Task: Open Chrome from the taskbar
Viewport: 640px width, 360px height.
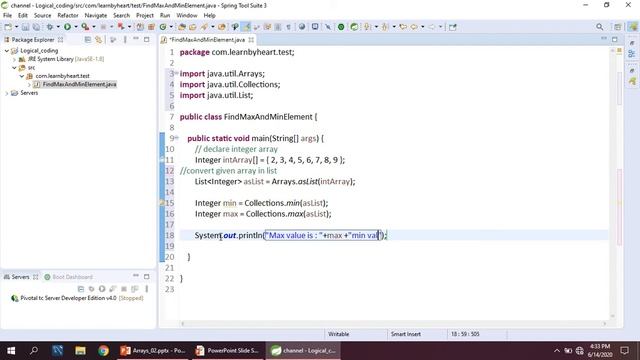Action: coord(104,351)
